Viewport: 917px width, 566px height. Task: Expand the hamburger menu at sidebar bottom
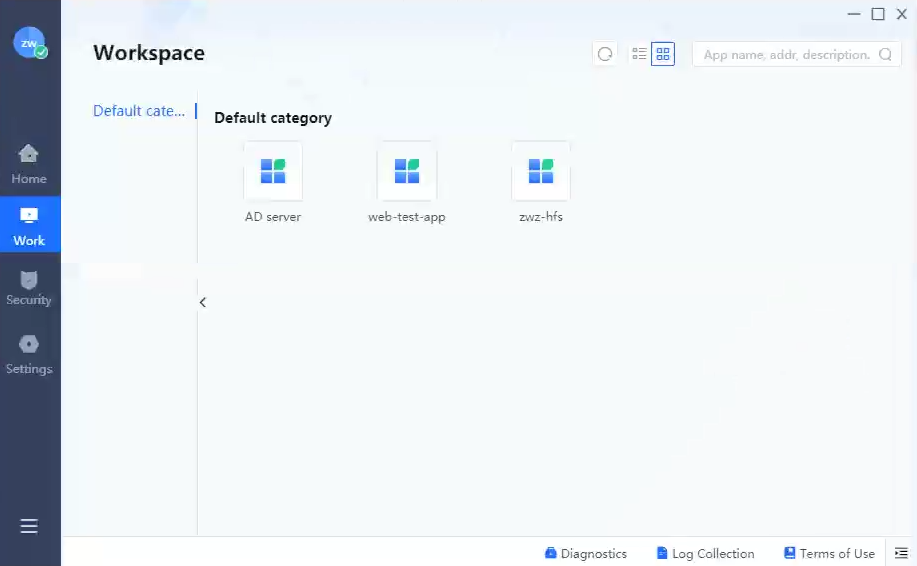[29, 526]
